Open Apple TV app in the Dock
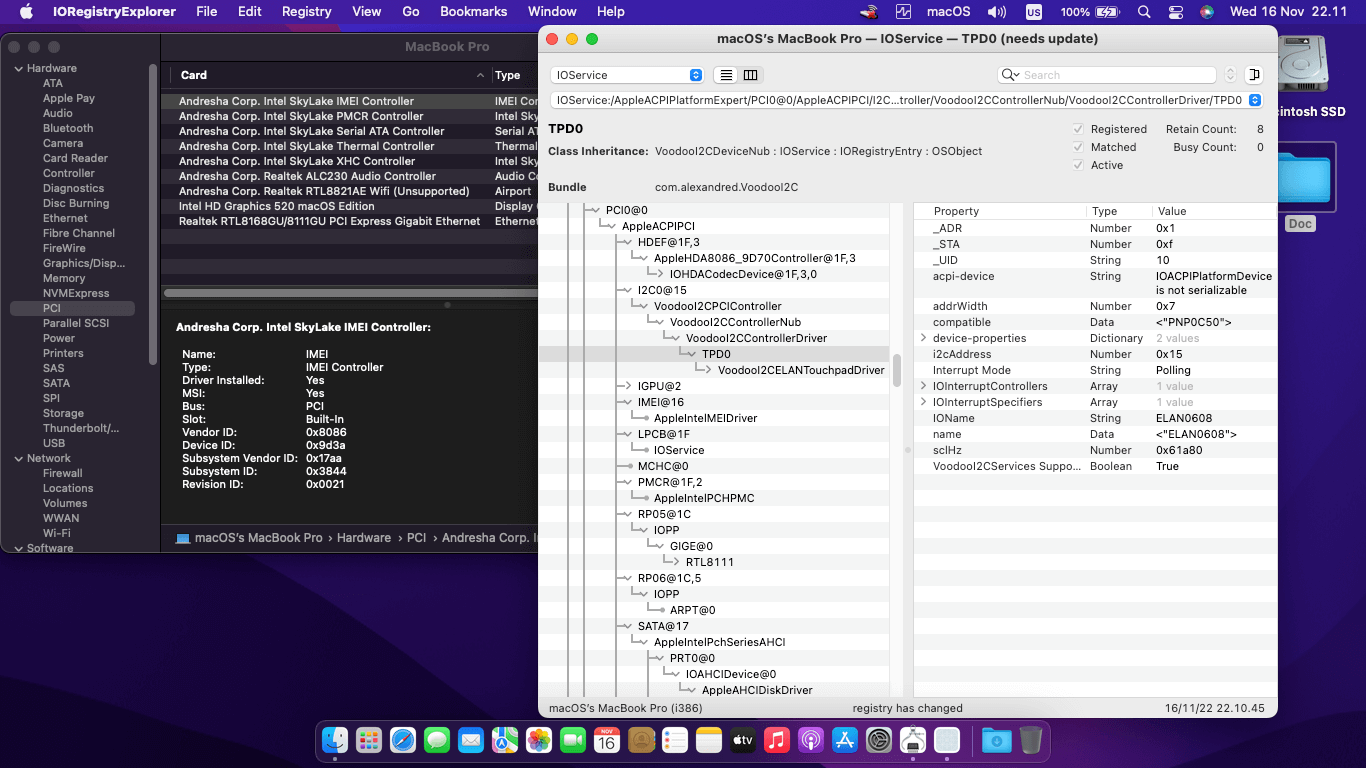 (743, 740)
